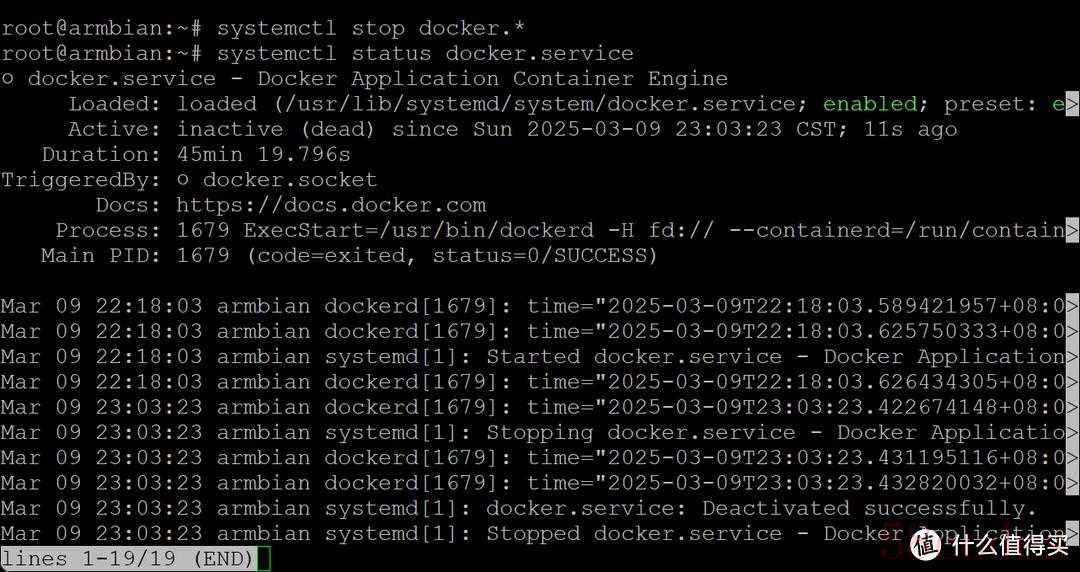Image resolution: width=1080 pixels, height=572 pixels.
Task: Click the systemctl status docker.service command
Action: tap(425, 54)
